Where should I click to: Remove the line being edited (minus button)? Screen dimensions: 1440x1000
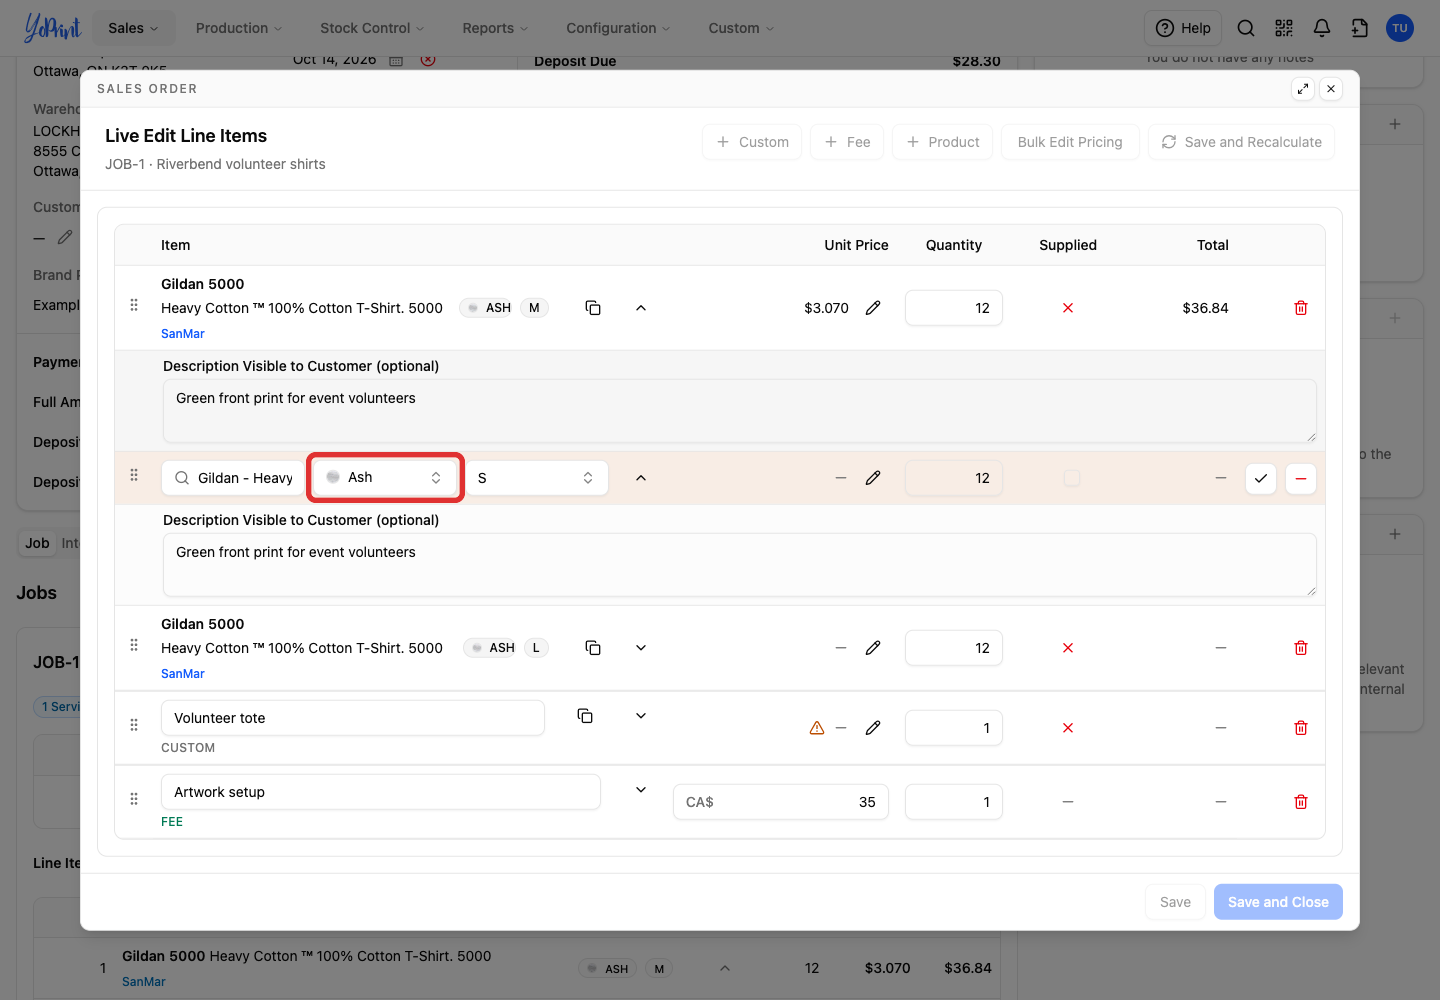click(x=1301, y=478)
